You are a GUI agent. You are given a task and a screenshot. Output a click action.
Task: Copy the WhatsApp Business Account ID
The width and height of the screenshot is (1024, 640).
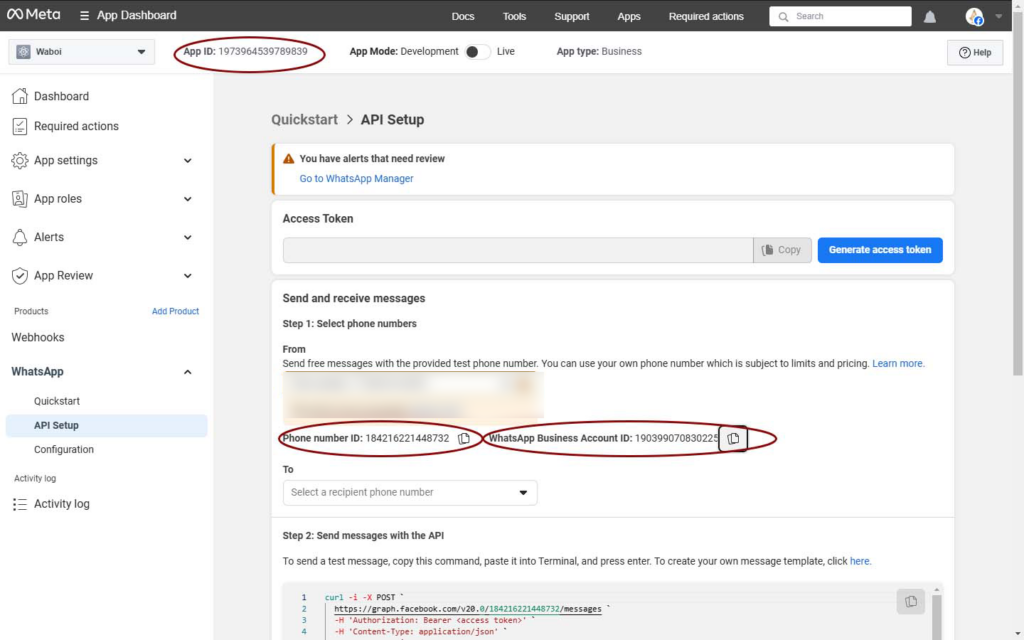(733, 438)
